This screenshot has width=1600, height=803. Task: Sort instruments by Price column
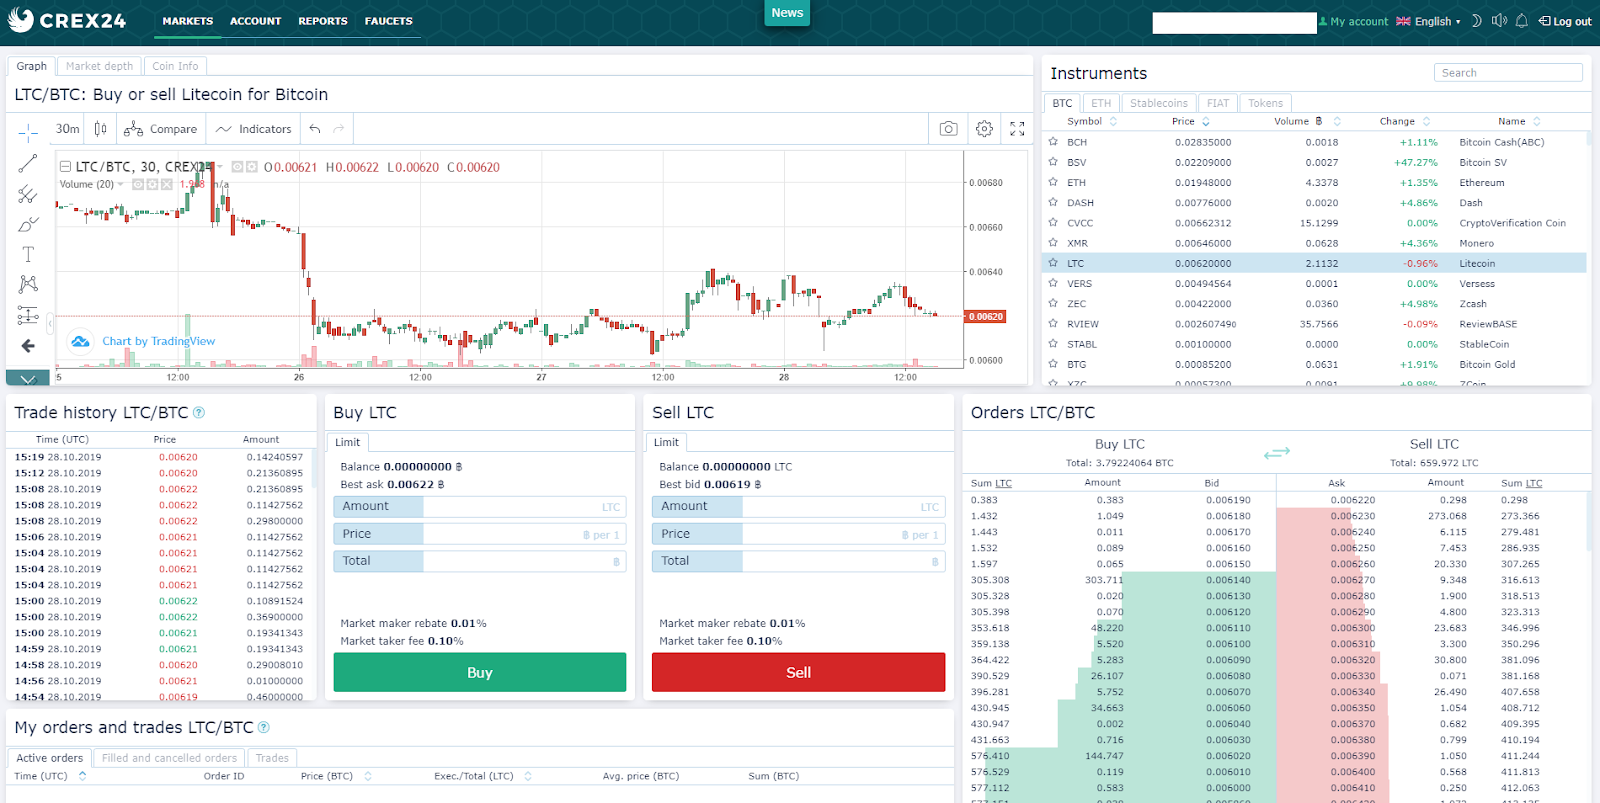pyautogui.click(x=1190, y=121)
